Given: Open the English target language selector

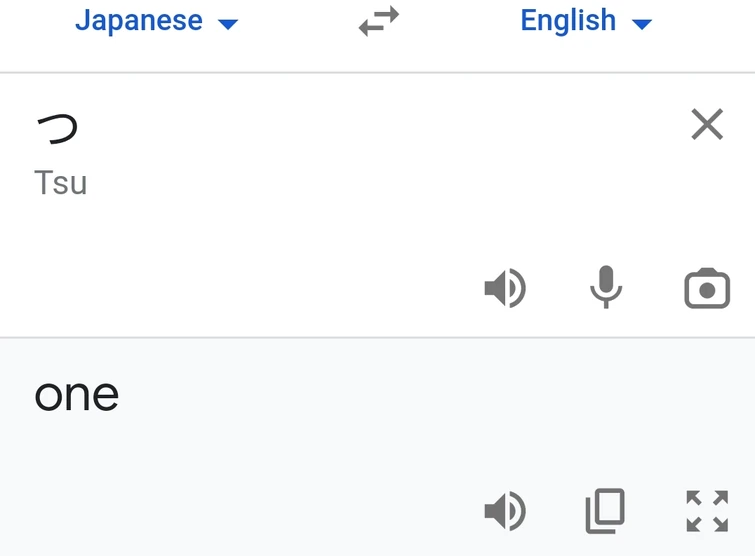Looking at the screenshot, I should click(568, 20).
